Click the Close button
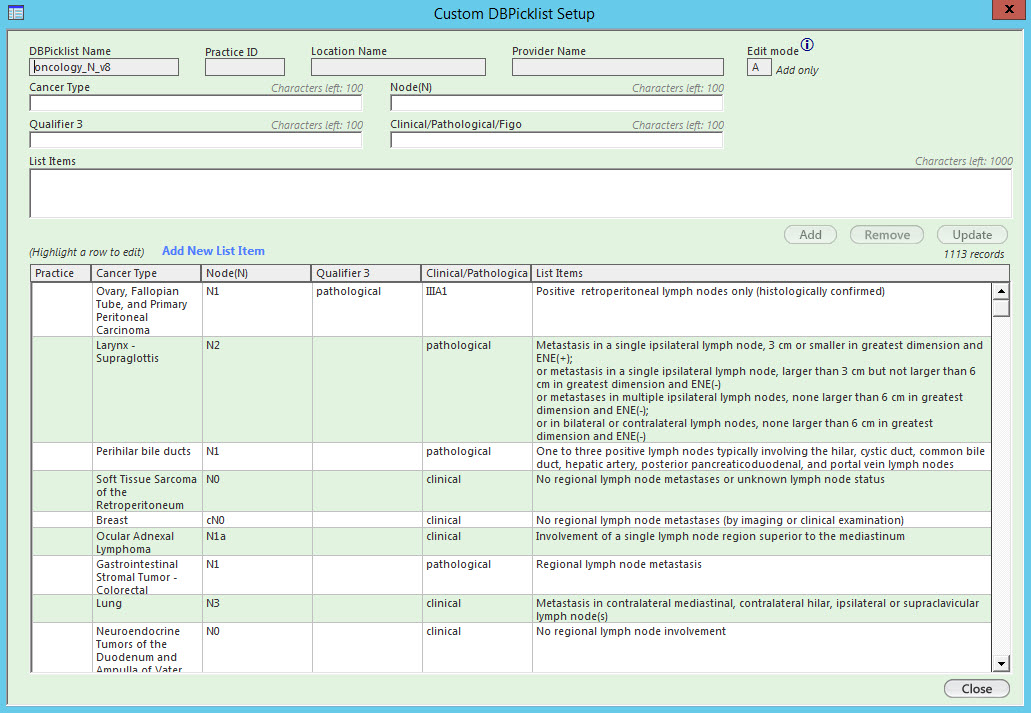The image size is (1031, 713). (976, 689)
